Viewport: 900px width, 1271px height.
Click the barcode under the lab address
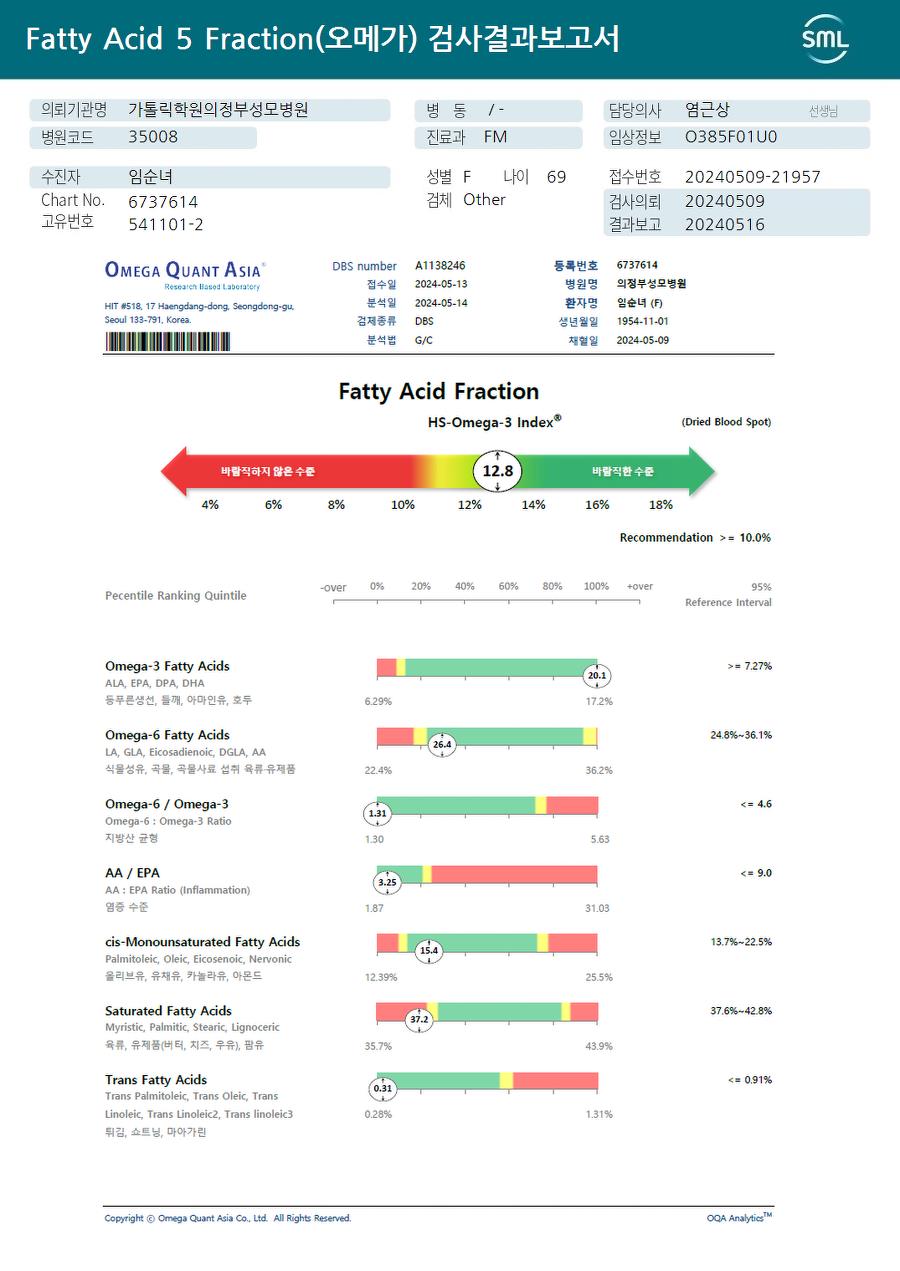tap(167, 341)
